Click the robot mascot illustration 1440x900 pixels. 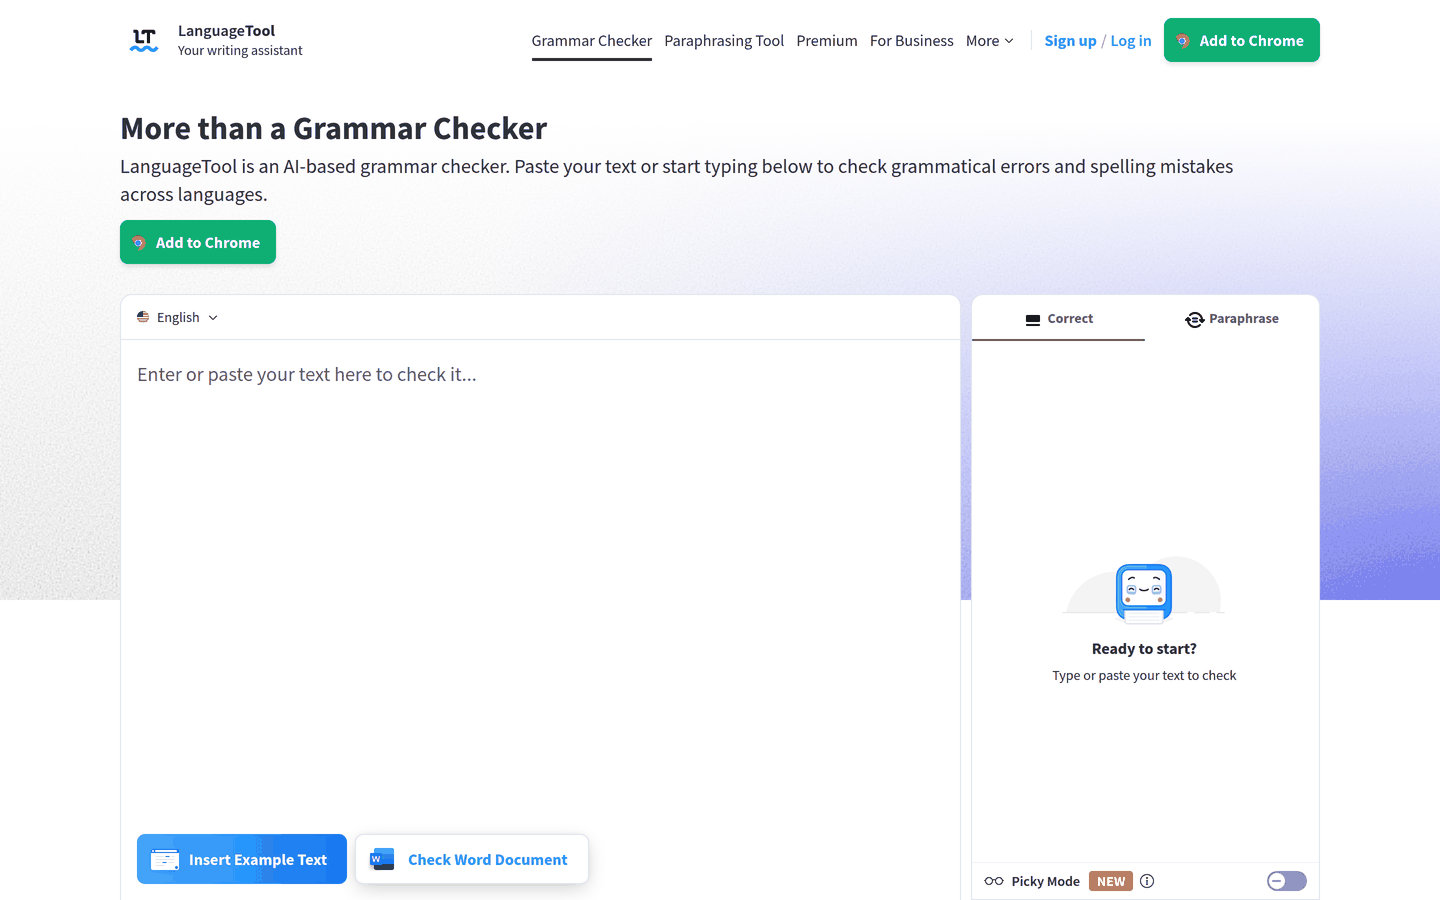[1144, 592]
